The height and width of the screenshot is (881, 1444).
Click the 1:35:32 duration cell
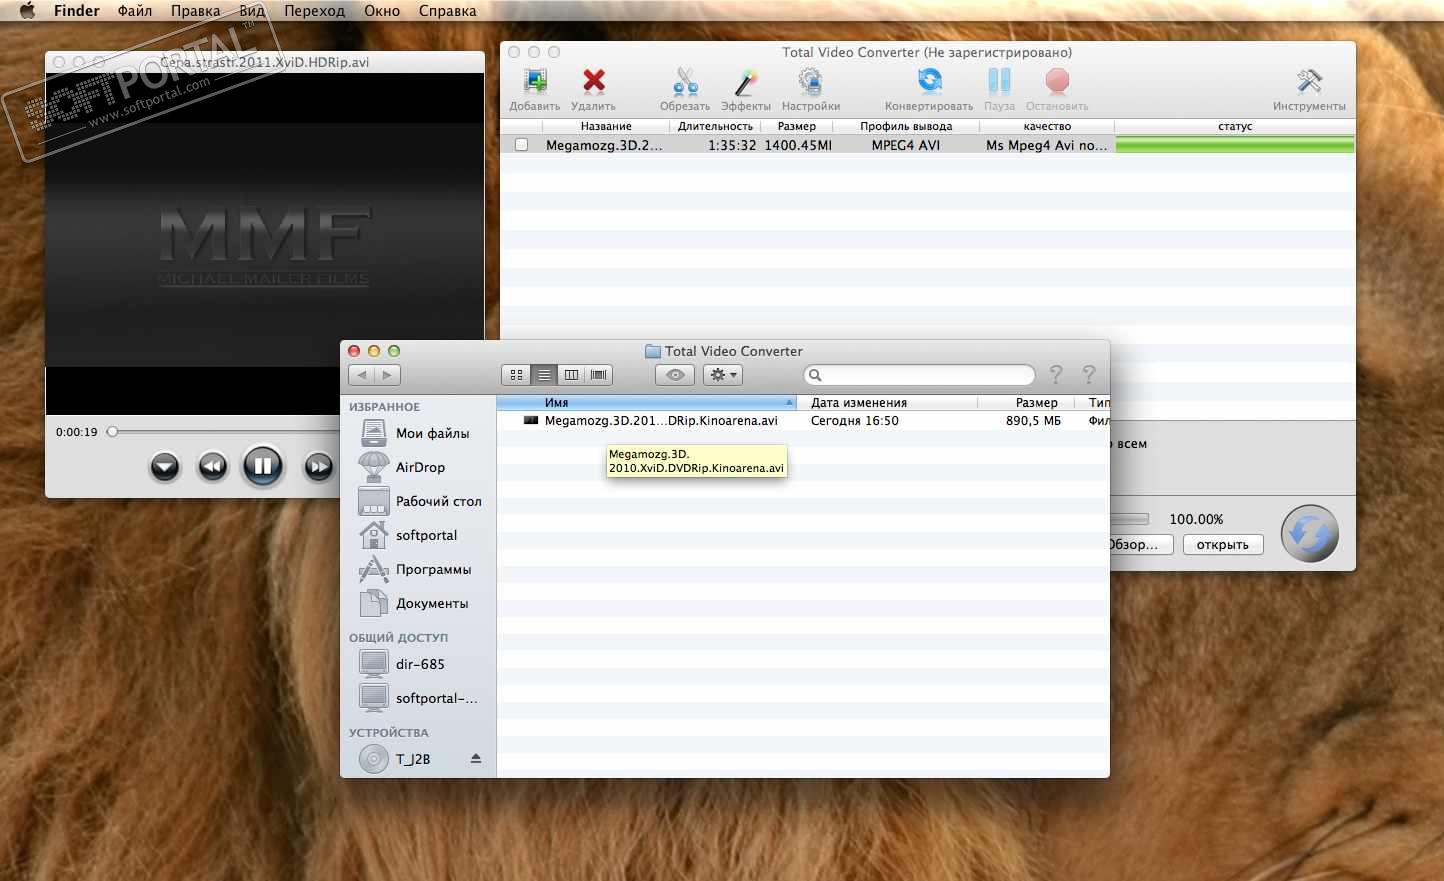(x=732, y=145)
